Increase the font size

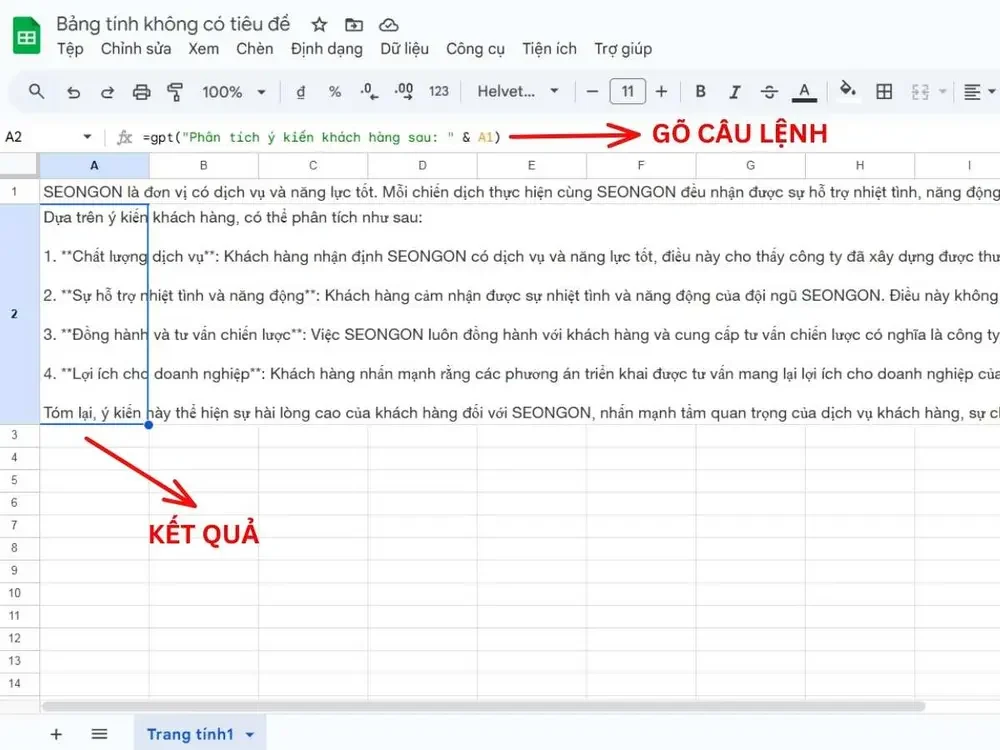click(661, 92)
